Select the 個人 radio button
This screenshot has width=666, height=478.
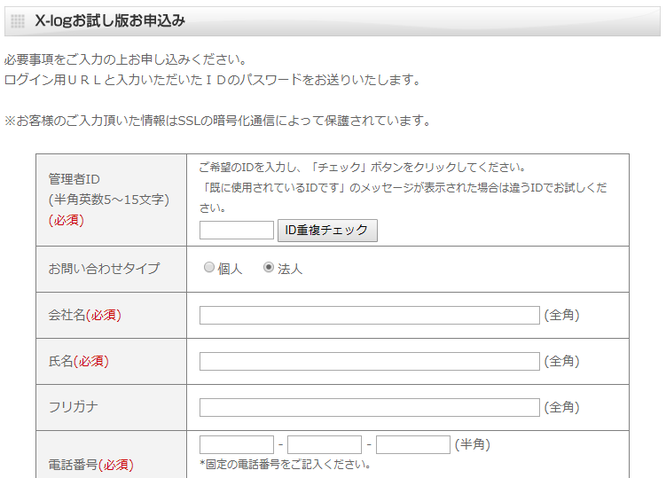click(x=209, y=267)
